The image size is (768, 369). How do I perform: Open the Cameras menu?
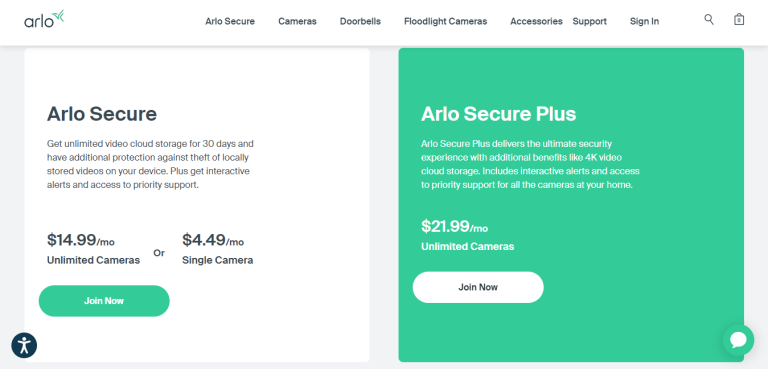tap(297, 22)
